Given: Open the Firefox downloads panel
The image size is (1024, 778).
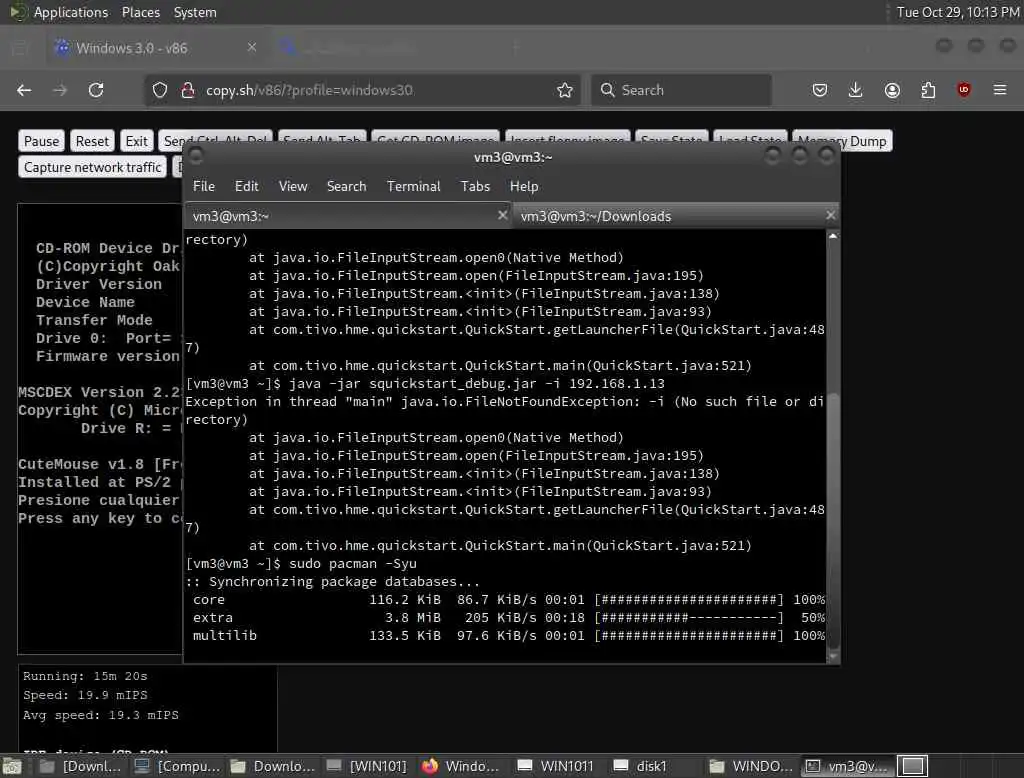Looking at the screenshot, I should tap(856, 90).
